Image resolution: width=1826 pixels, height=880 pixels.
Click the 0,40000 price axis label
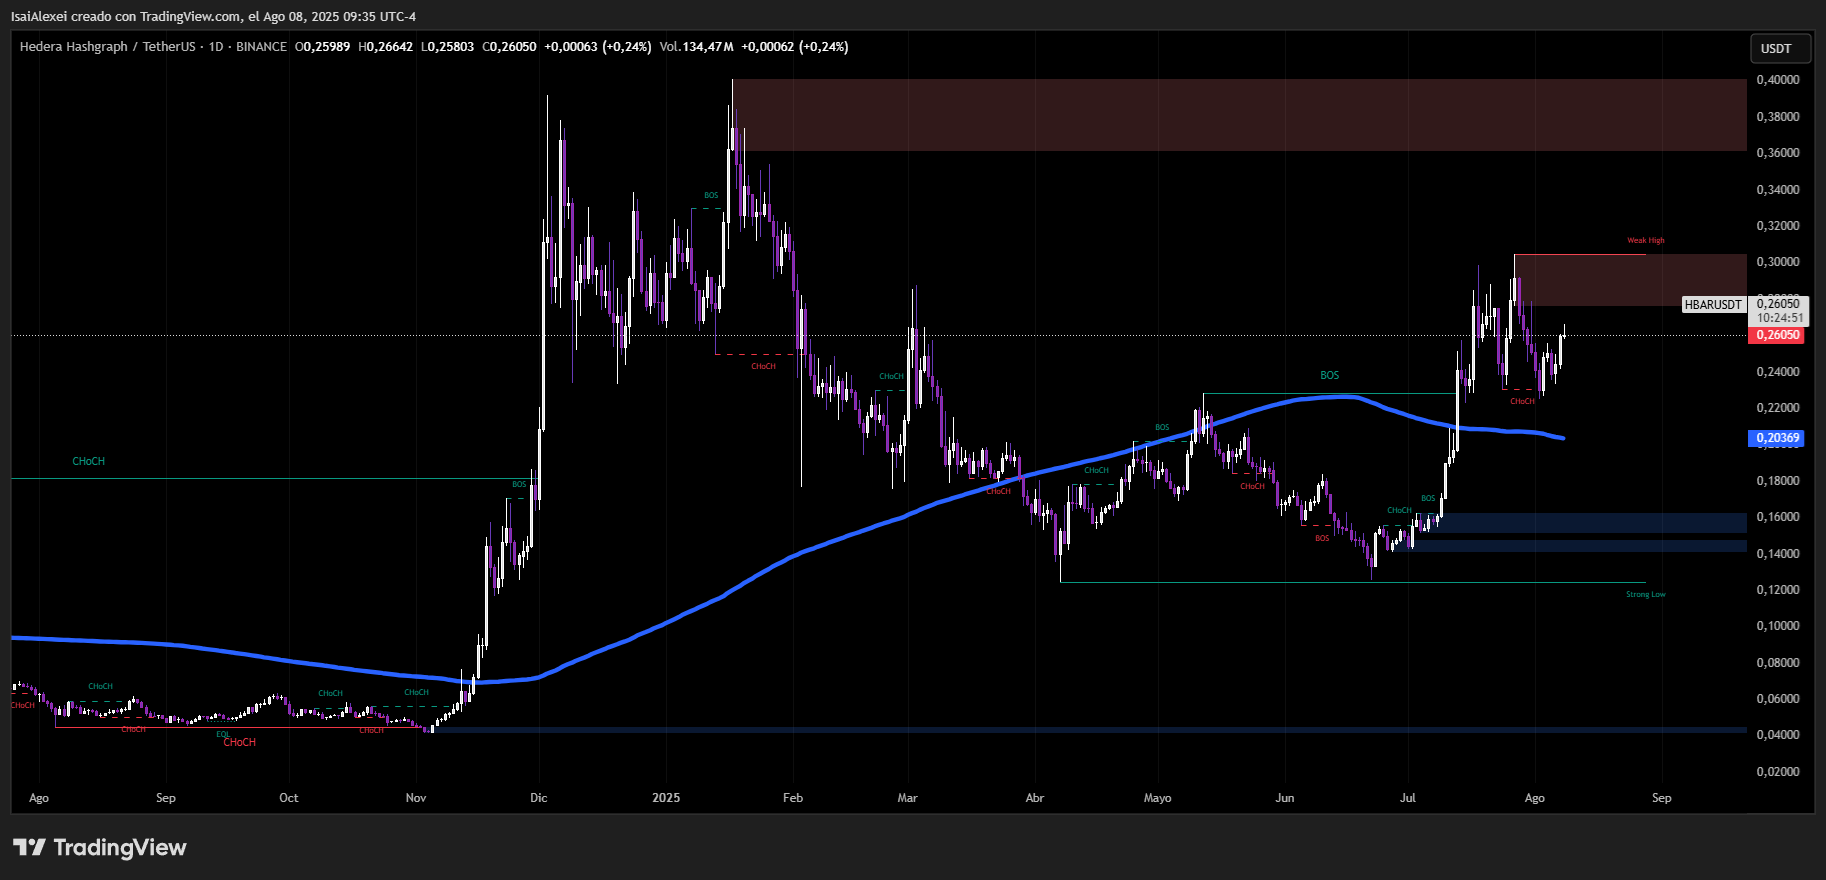[1777, 80]
